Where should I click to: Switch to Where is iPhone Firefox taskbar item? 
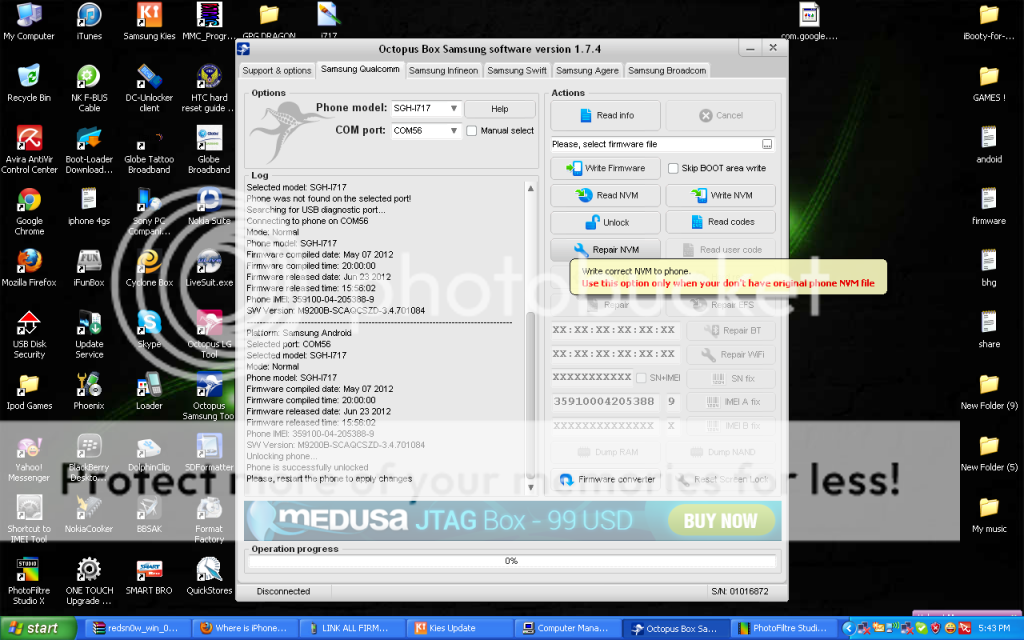pyautogui.click(x=246, y=628)
